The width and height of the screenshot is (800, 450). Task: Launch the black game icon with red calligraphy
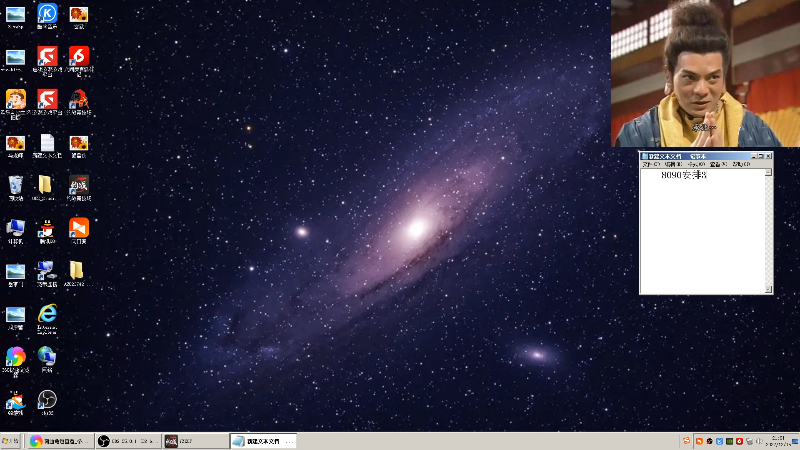pos(79,185)
